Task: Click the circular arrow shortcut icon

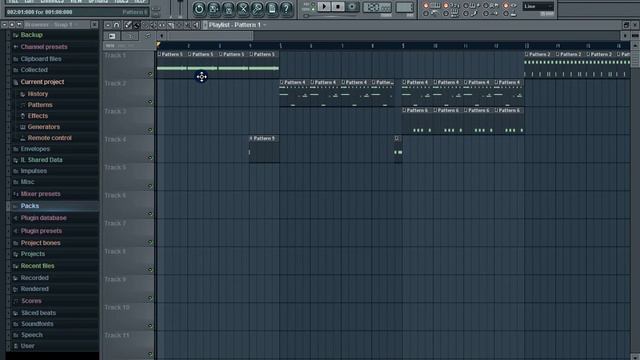Action: [x=199, y=9]
